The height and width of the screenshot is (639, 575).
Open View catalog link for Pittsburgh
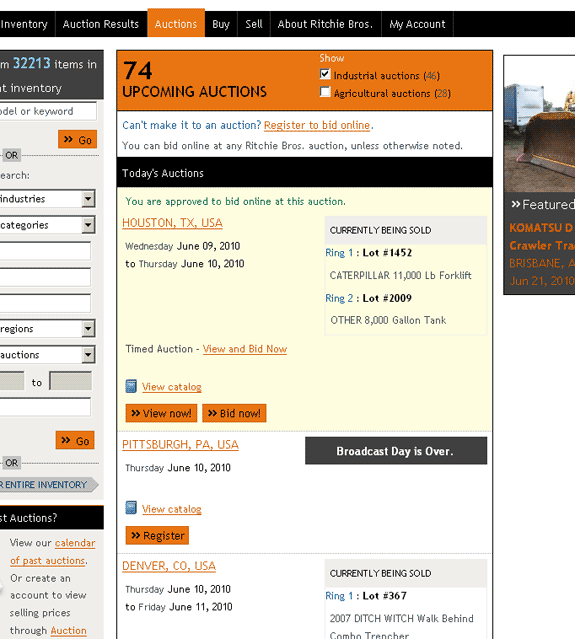pos(172,509)
